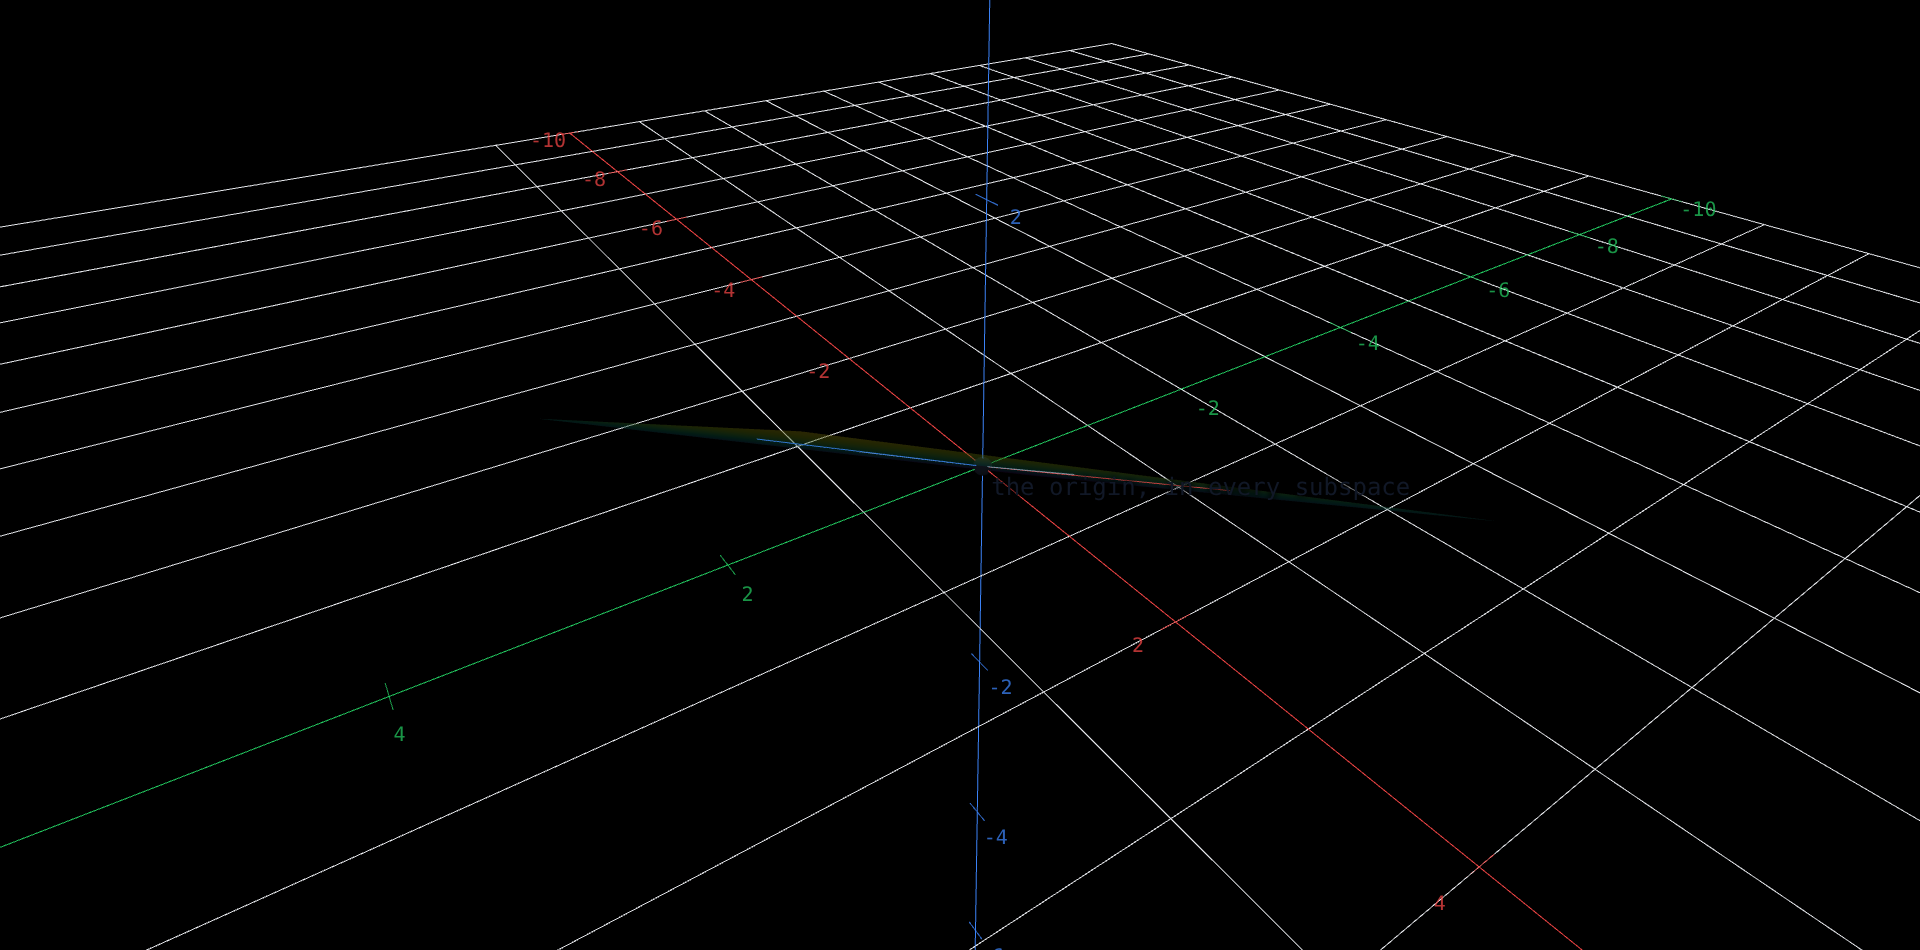Select the red axis label "-10"
The image size is (1920, 950).
(x=549, y=141)
